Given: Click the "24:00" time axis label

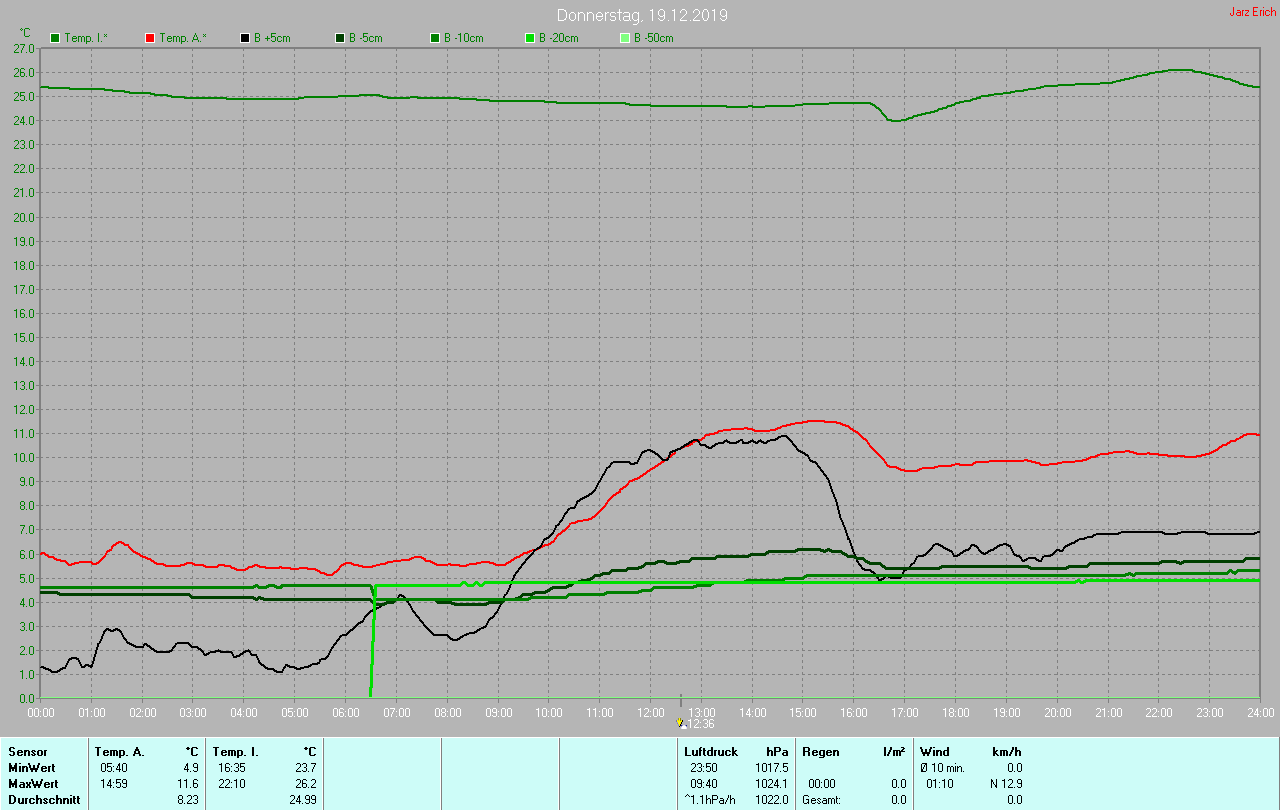Looking at the screenshot, I should point(1260,712).
